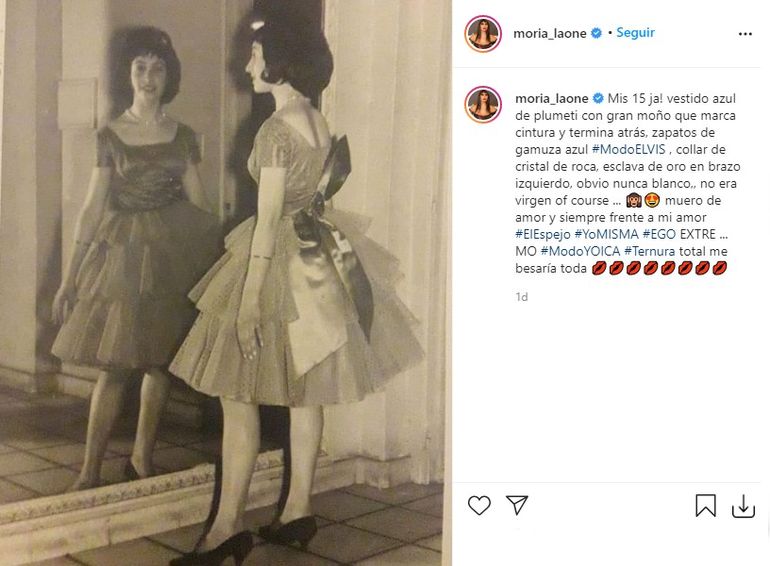Open the #Ternura hashtag
770x566 pixels.
(x=649, y=251)
